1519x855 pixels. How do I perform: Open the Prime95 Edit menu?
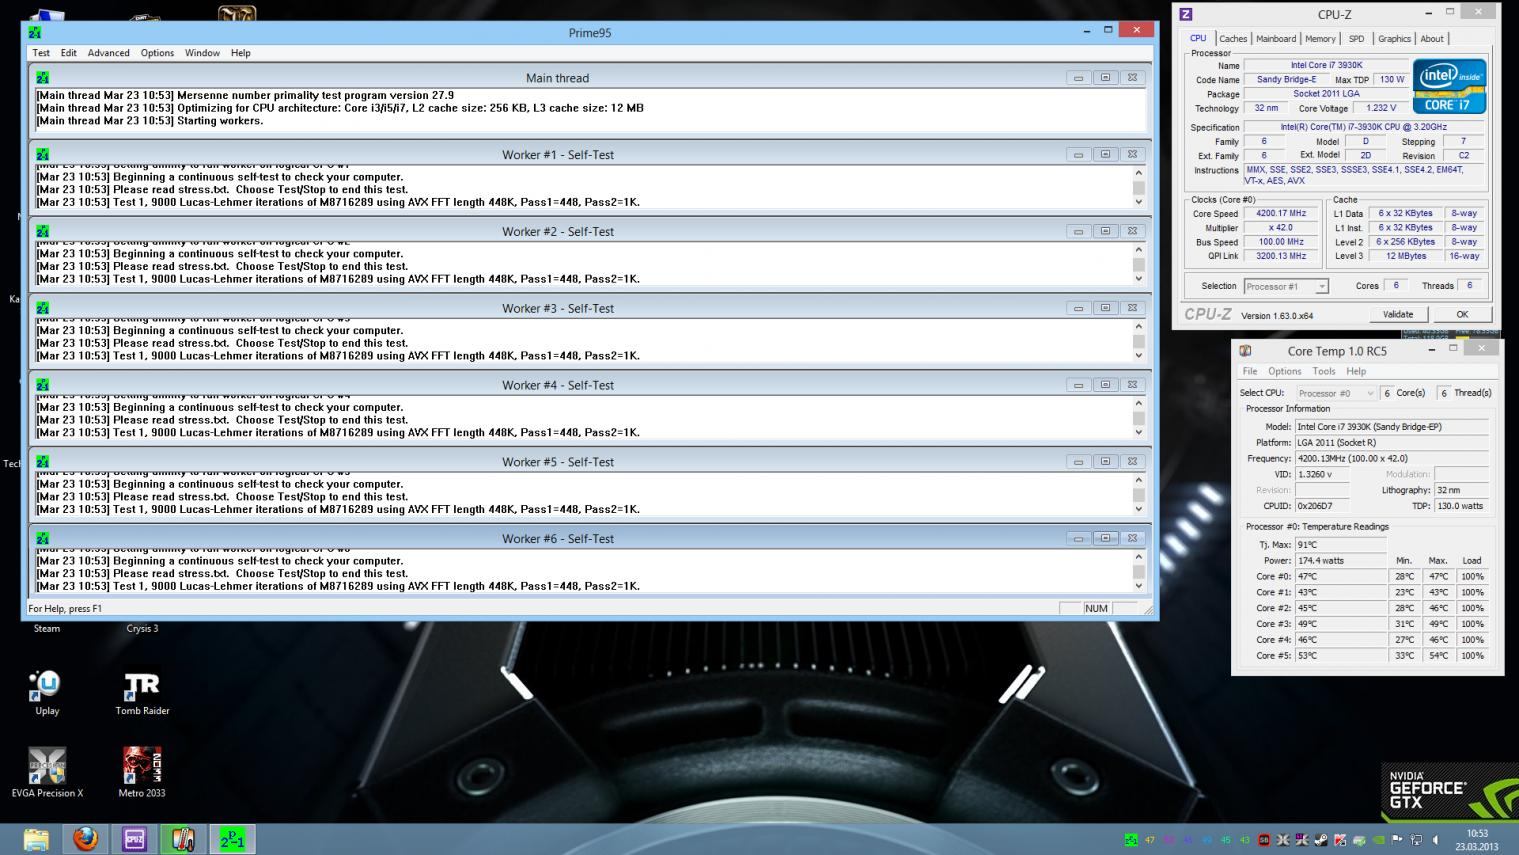[x=68, y=53]
